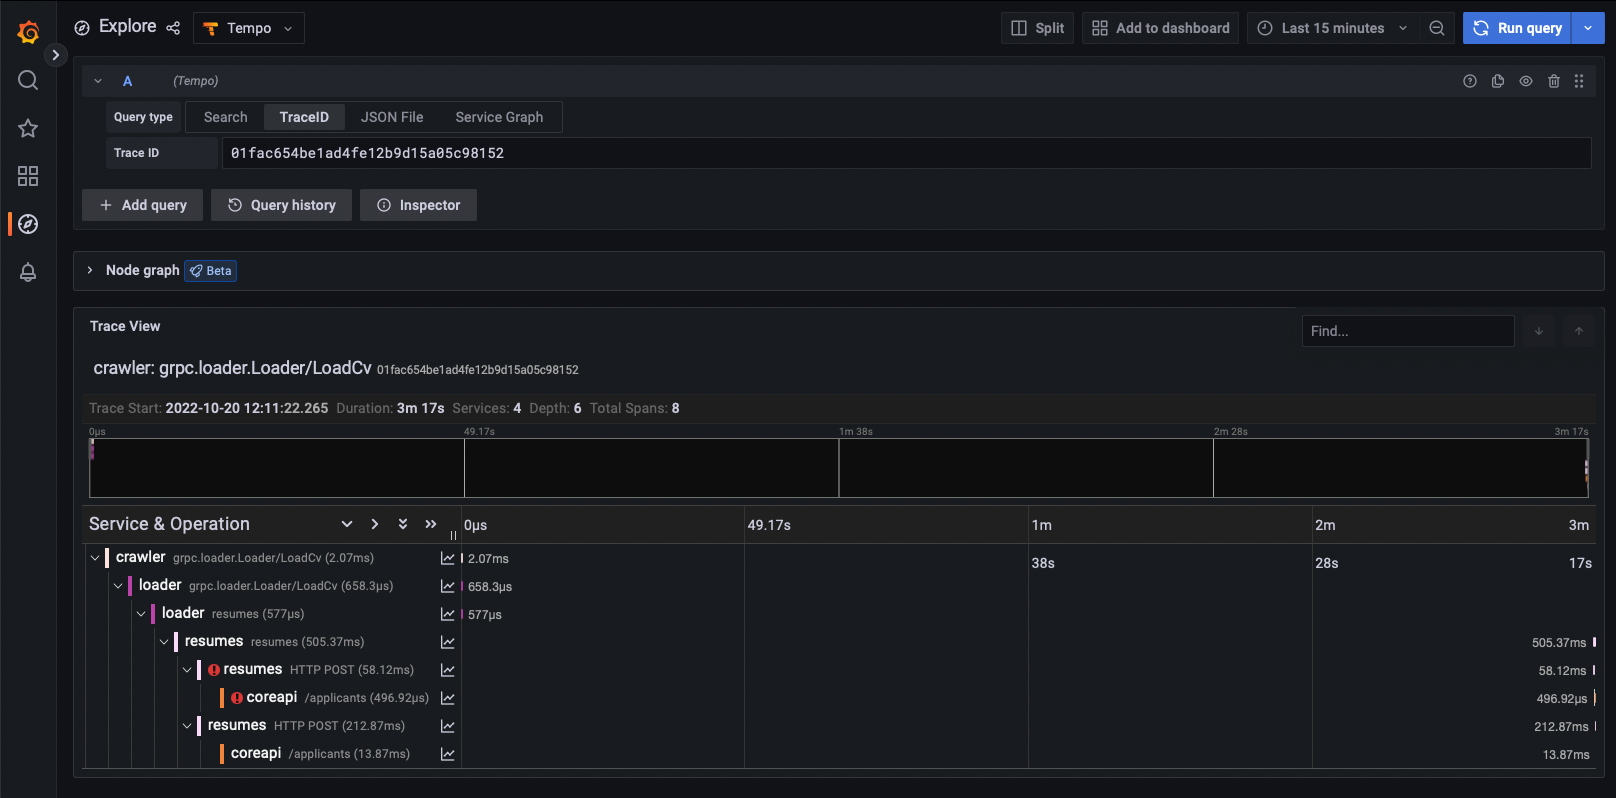Click the column resize handle beside 0μs
This screenshot has width=1616, height=798.
[453, 535]
